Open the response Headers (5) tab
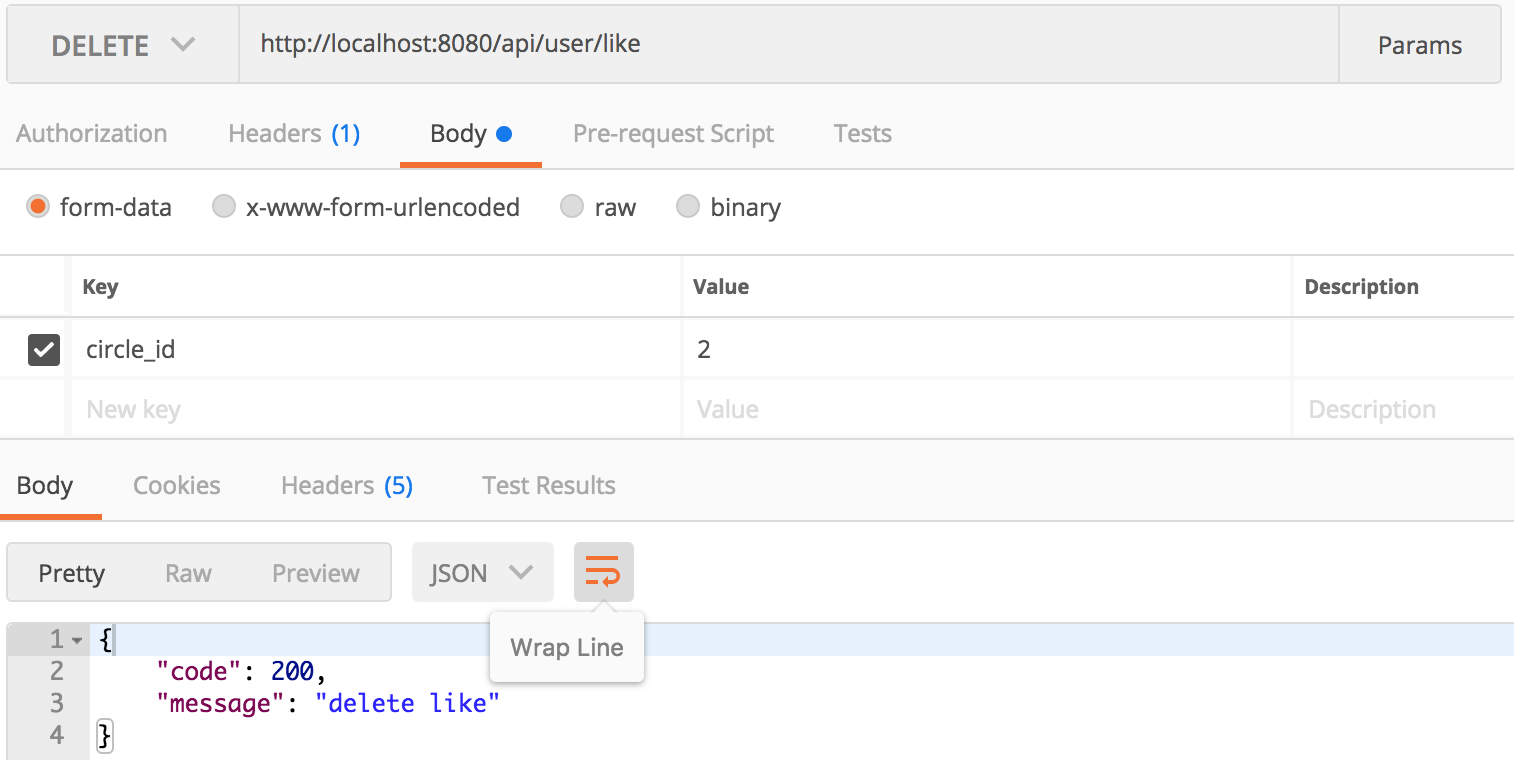Image resolution: width=1514 pixels, height=760 pixels. [346, 486]
